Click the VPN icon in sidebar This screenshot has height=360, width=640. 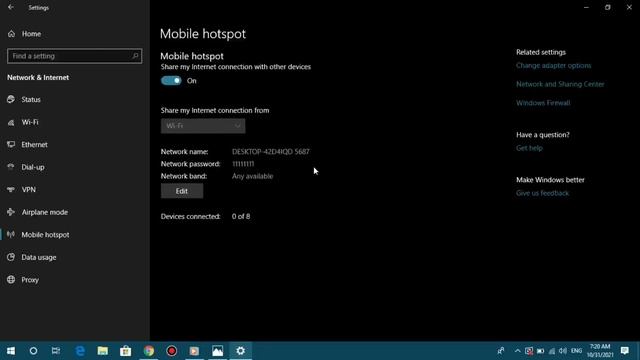click(x=11, y=189)
